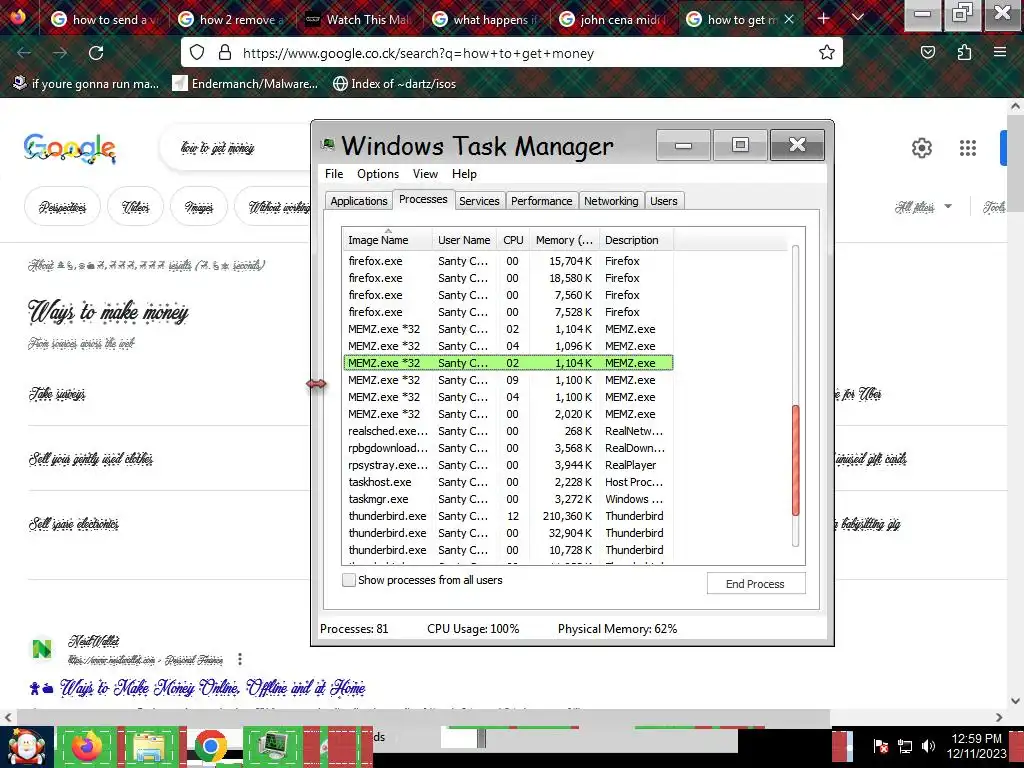This screenshot has height=768, width=1024.
Task: Select the highlighted MEMZ.exe *32 row
Action: tap(508, 362)
